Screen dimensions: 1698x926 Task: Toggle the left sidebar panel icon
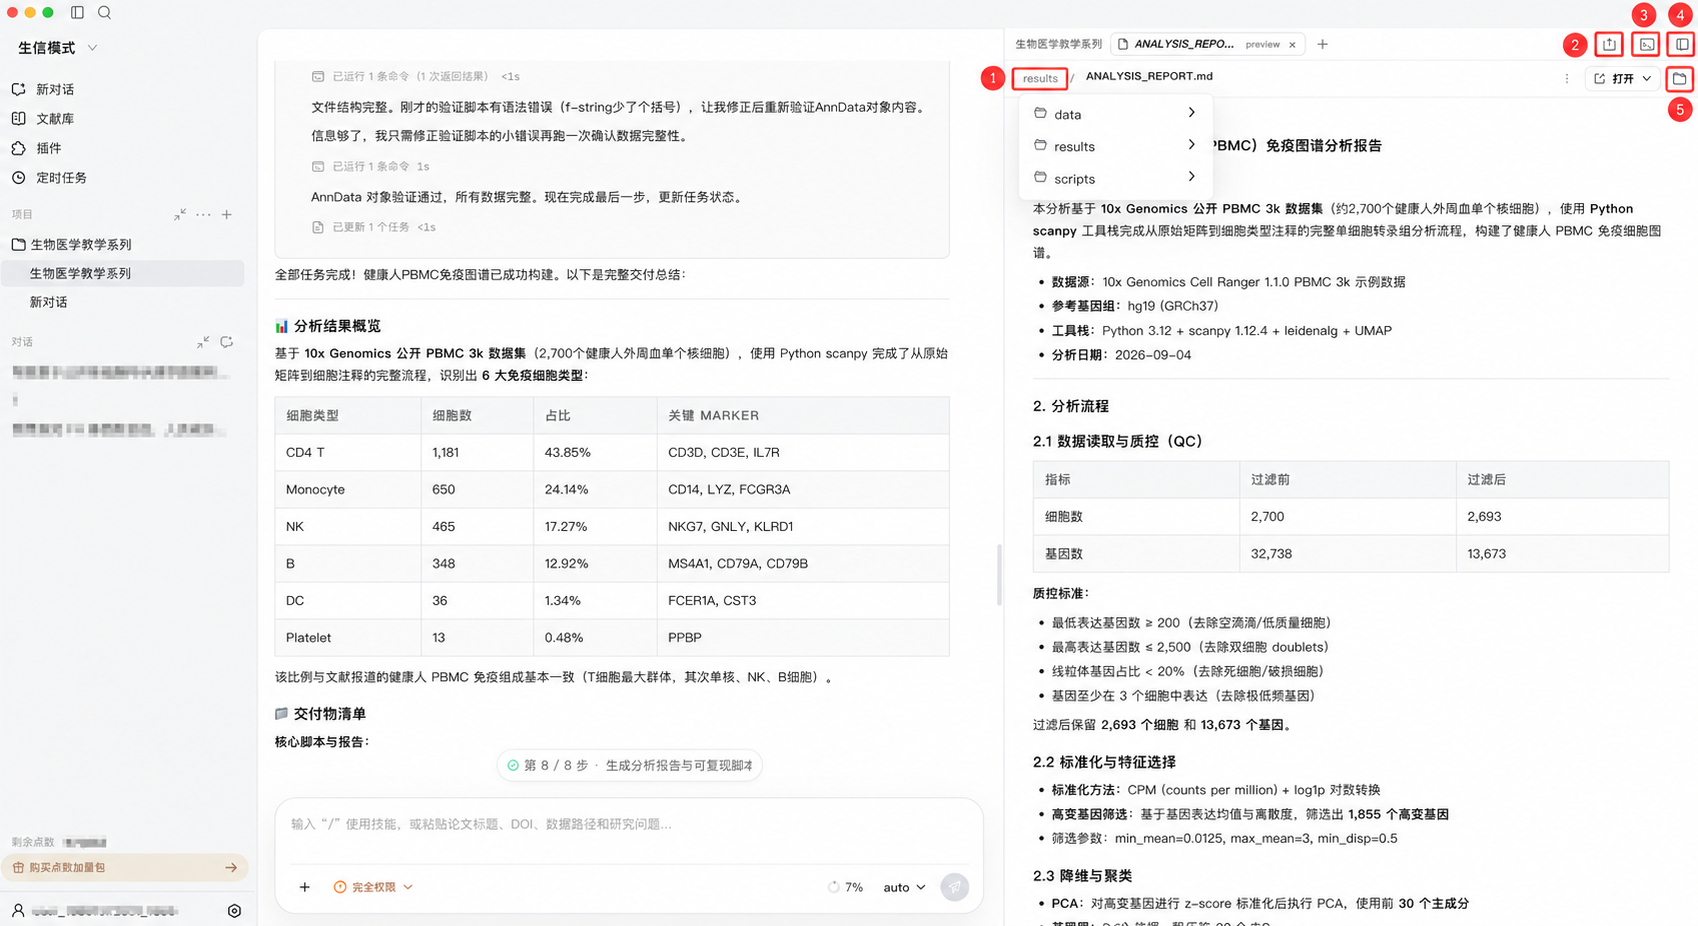77,13
